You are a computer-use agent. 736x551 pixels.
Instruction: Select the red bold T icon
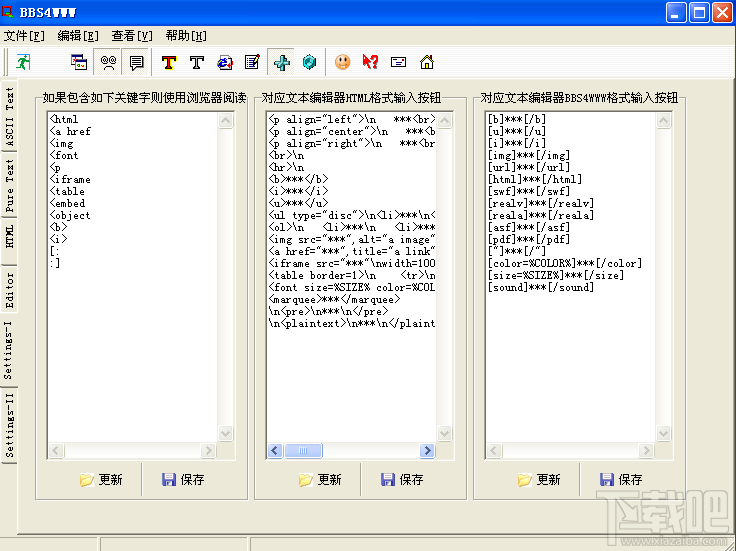[x=169, y=62]
